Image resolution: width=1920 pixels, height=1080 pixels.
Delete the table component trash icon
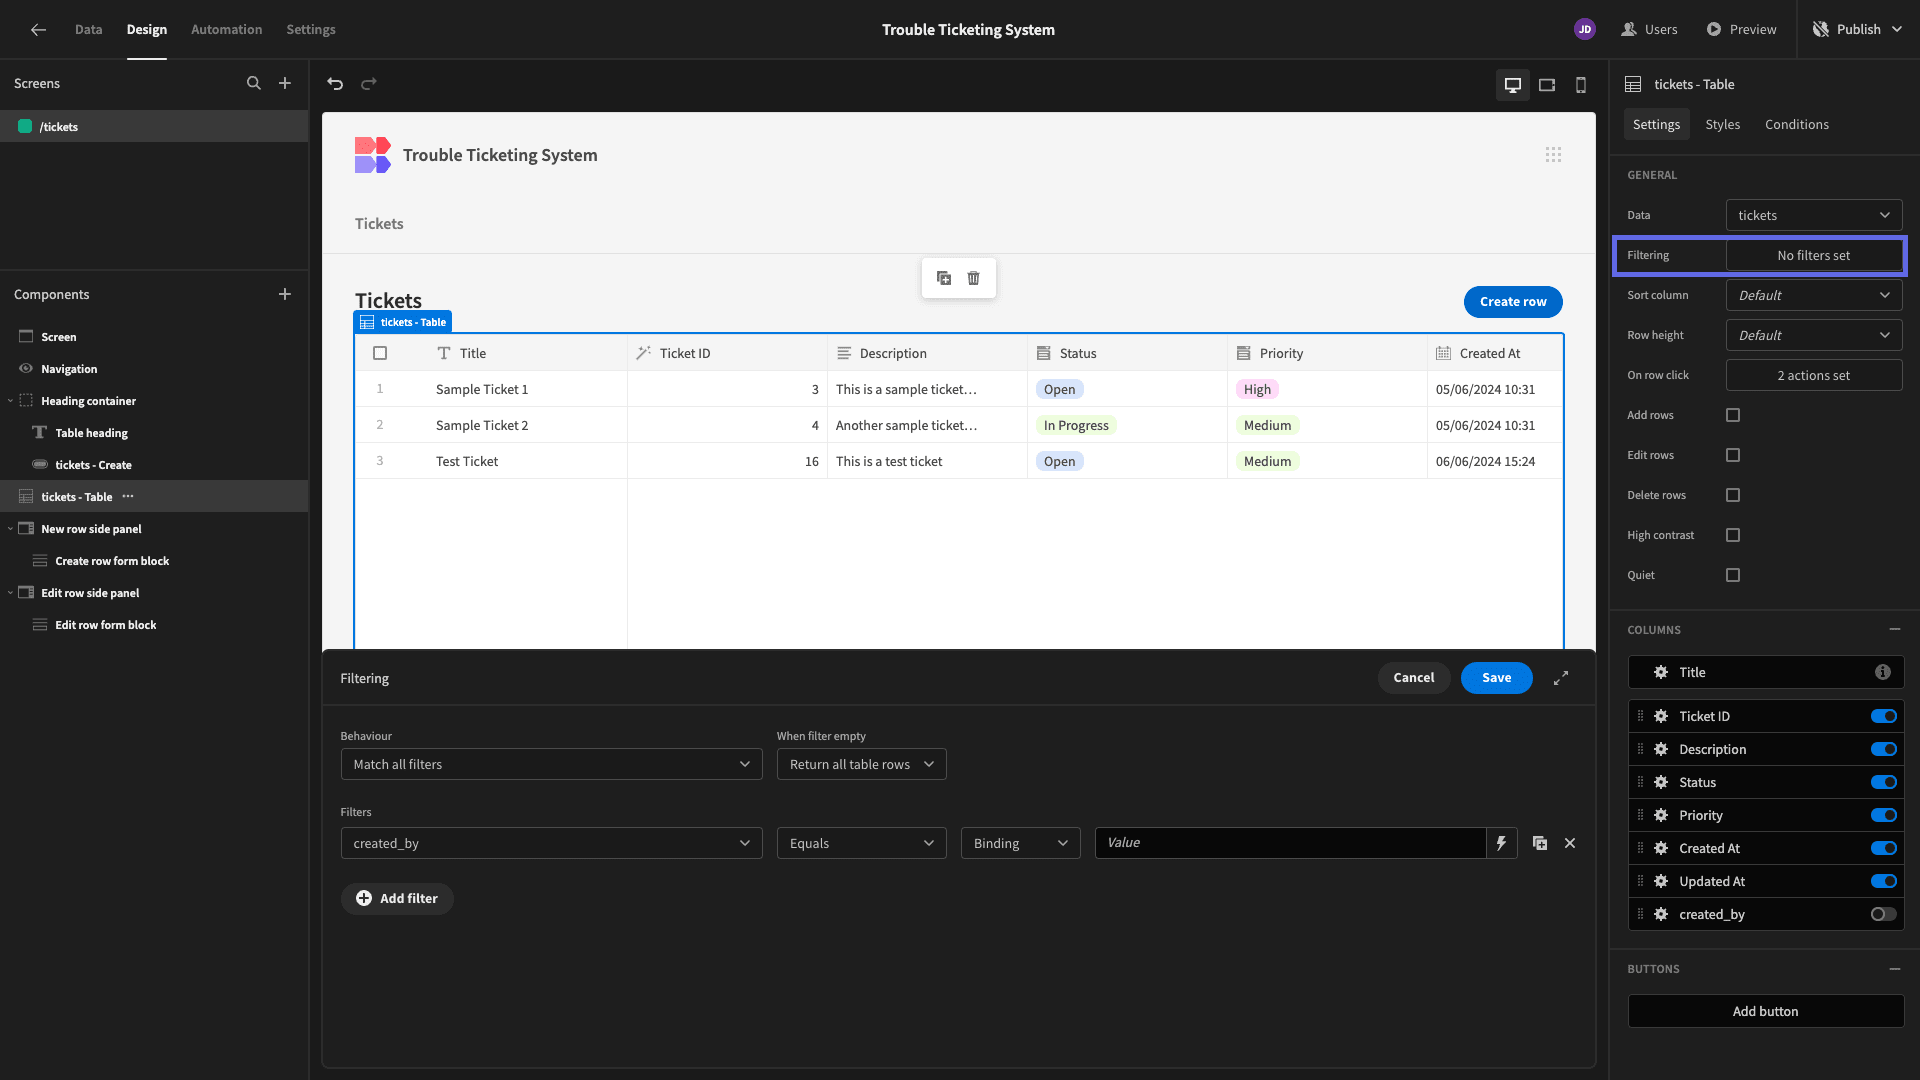click(974, 278)
